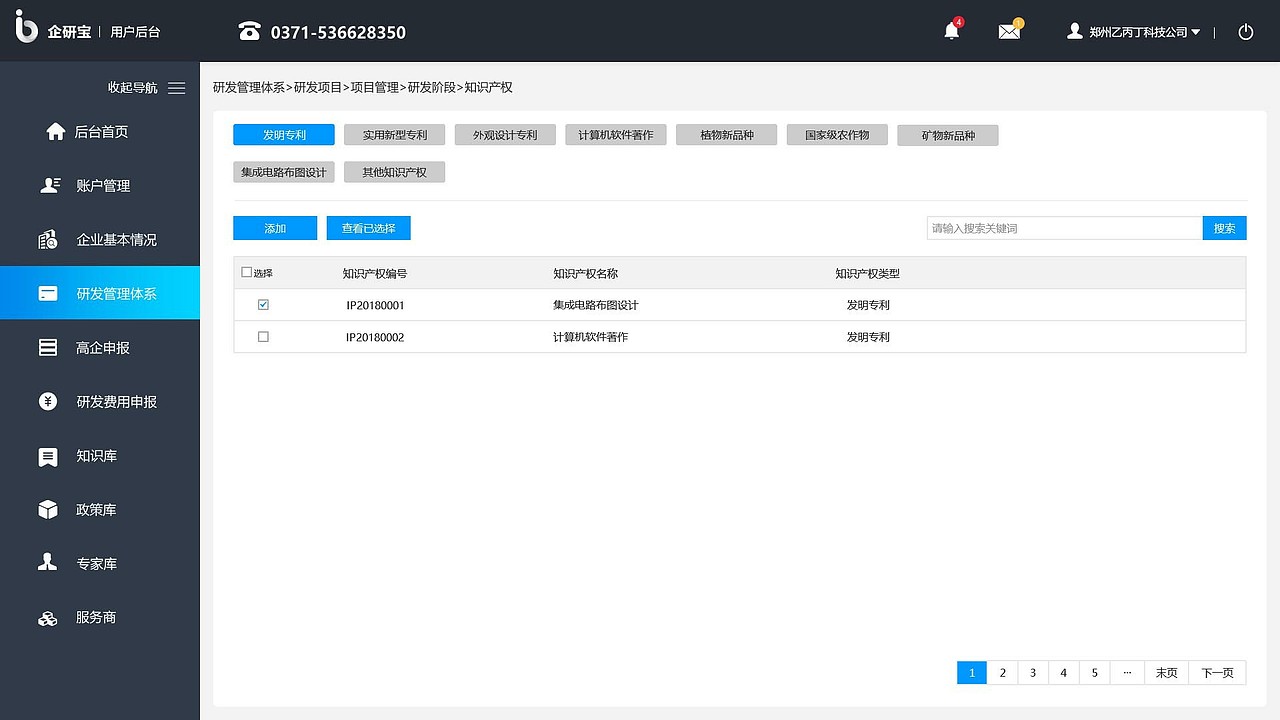Viewport: 1280px width, 720px height.
Task: Click the 专家库 person icon
Action: click(48, 563)
